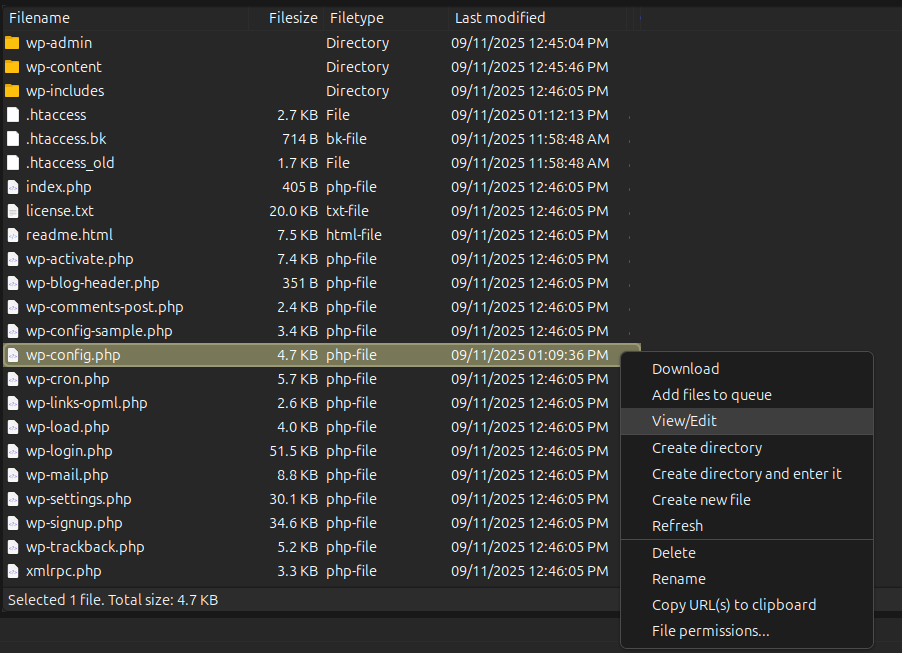Click the wp-load.php file icon
Image resolution: width=902 pixels, height=653 pixels.
tap(13, 427)
